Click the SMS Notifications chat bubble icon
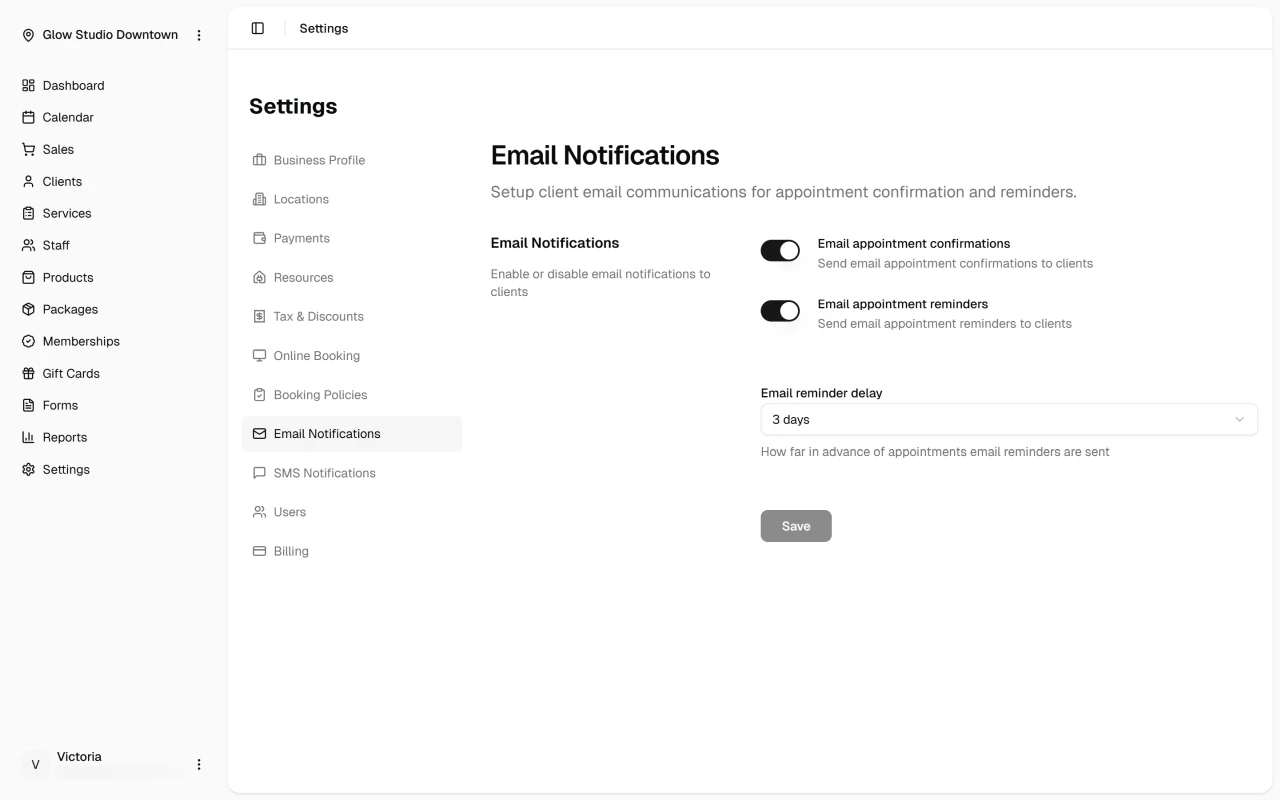The image size is (1280, 800). pos(259,472)
